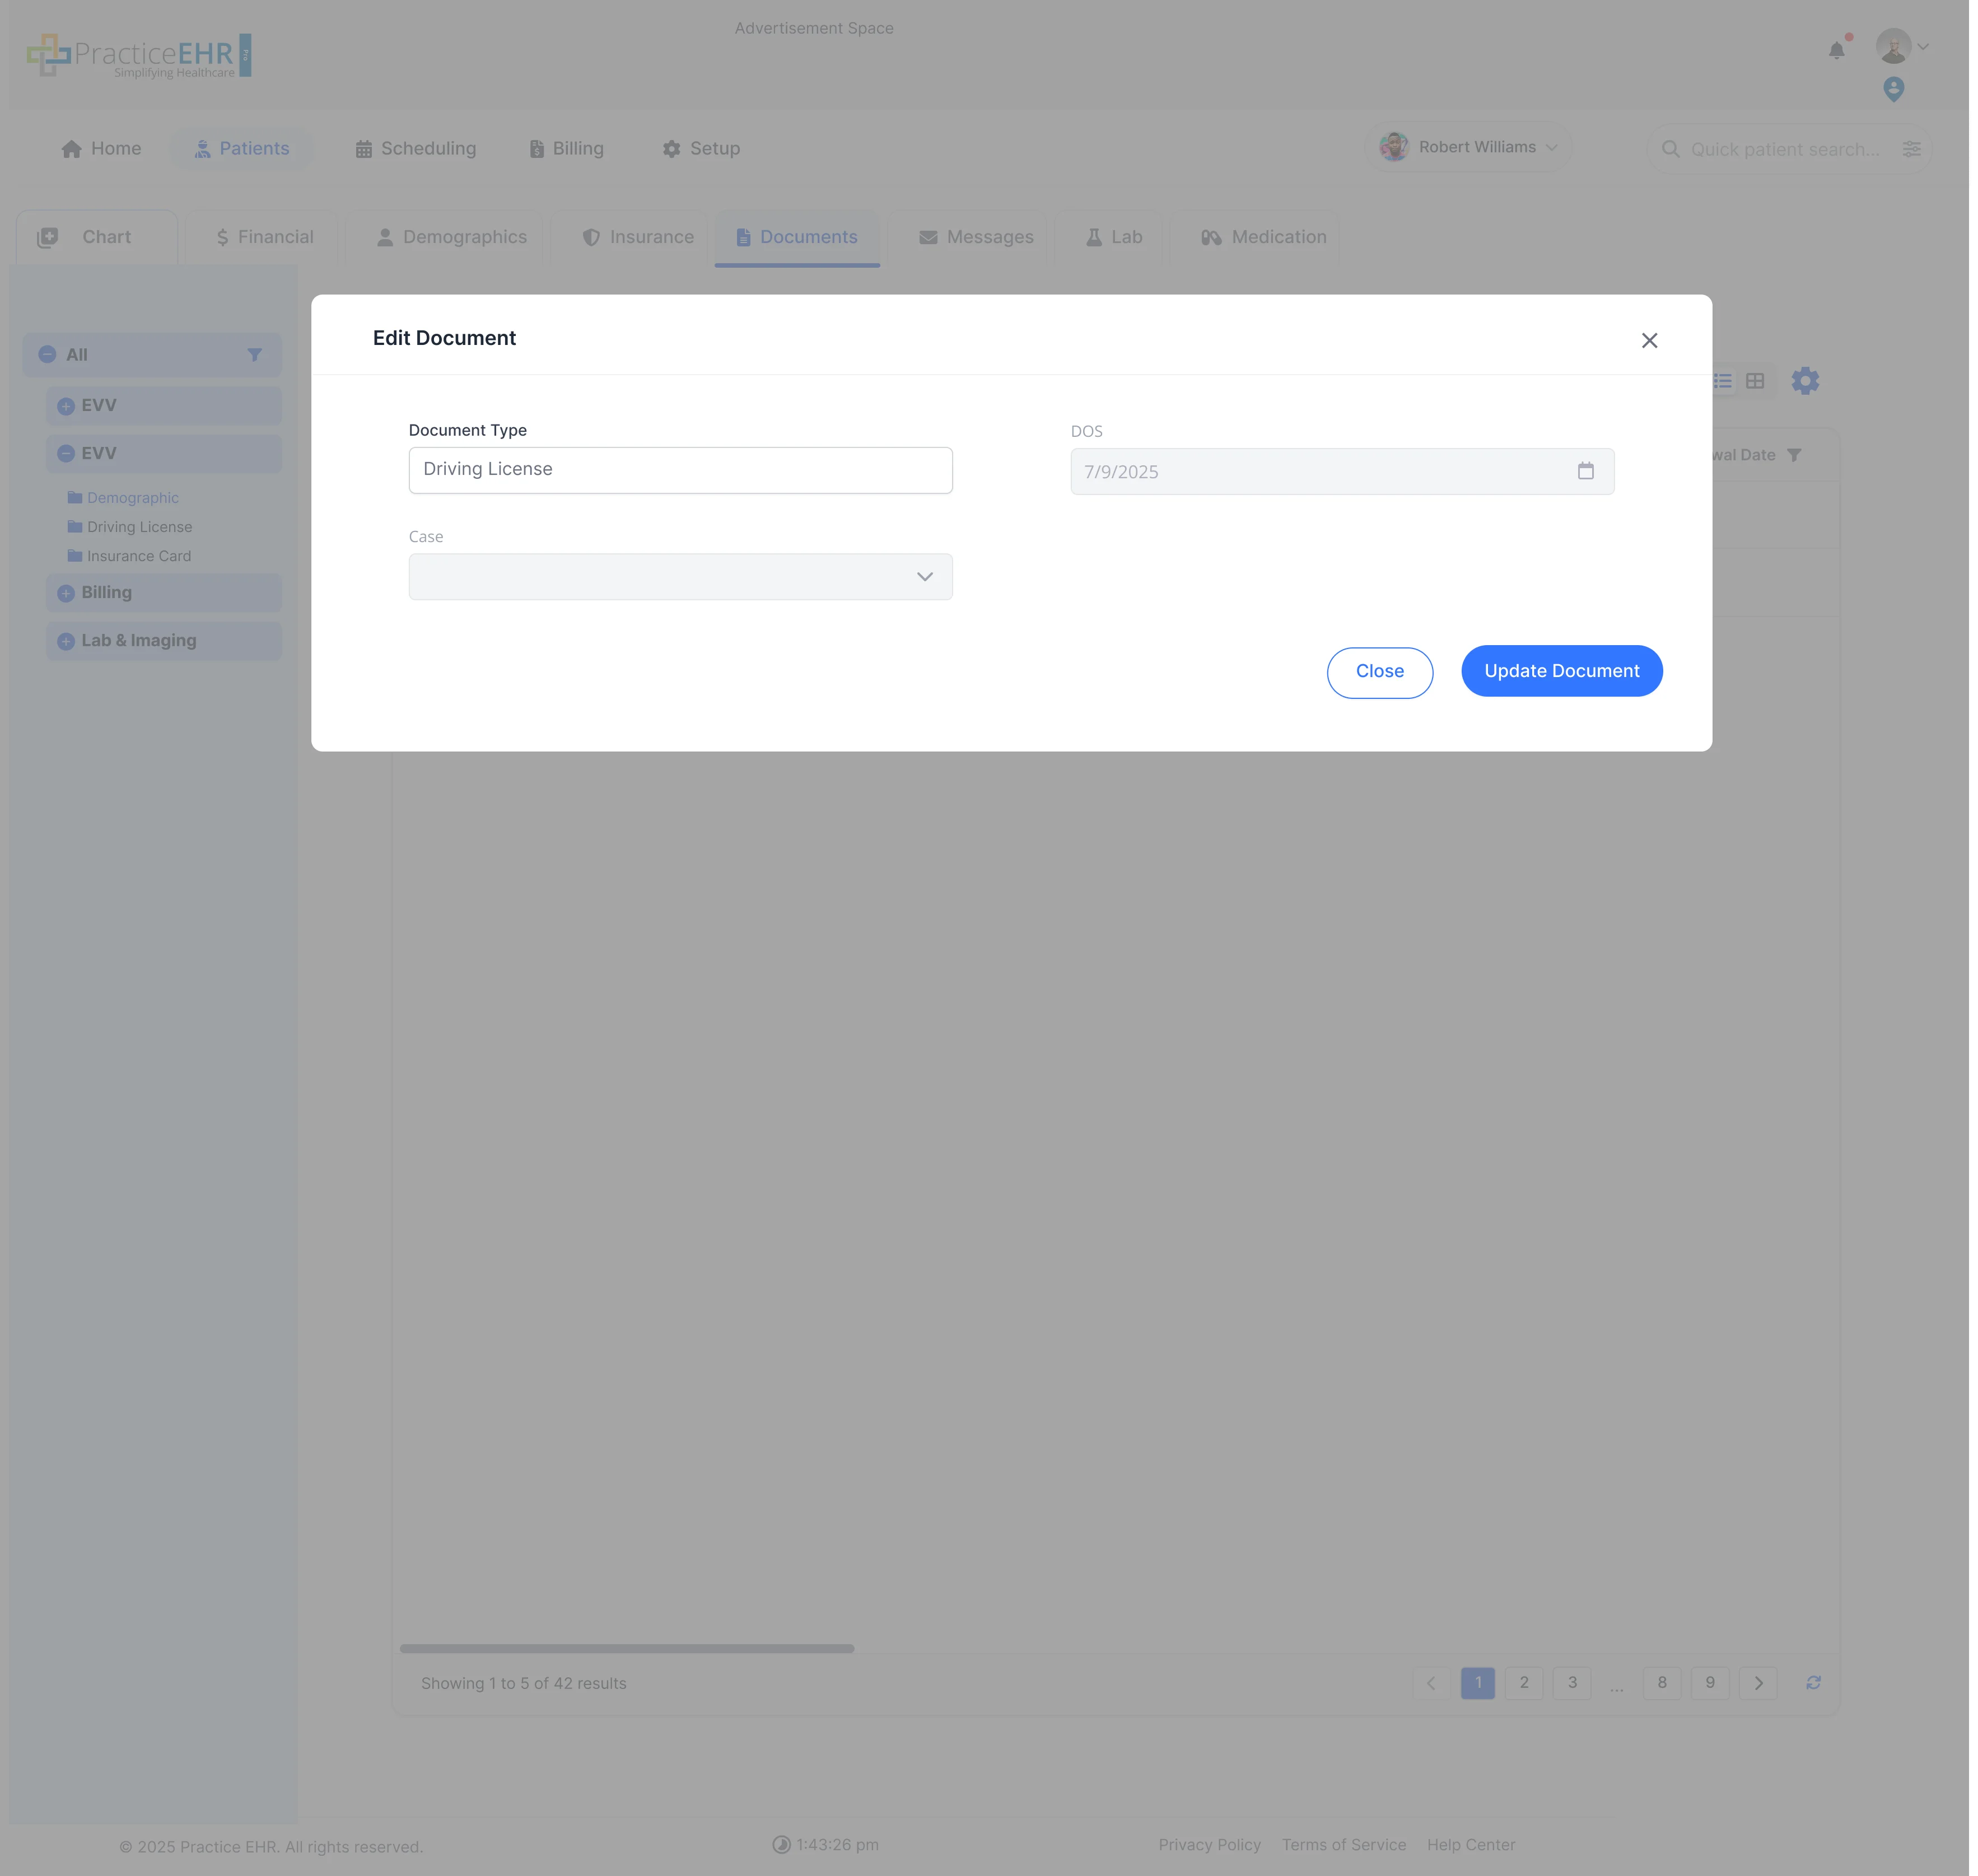Open the settings gear above table
Viewport: 1978px width, 1876px height.
point(1805,381)
